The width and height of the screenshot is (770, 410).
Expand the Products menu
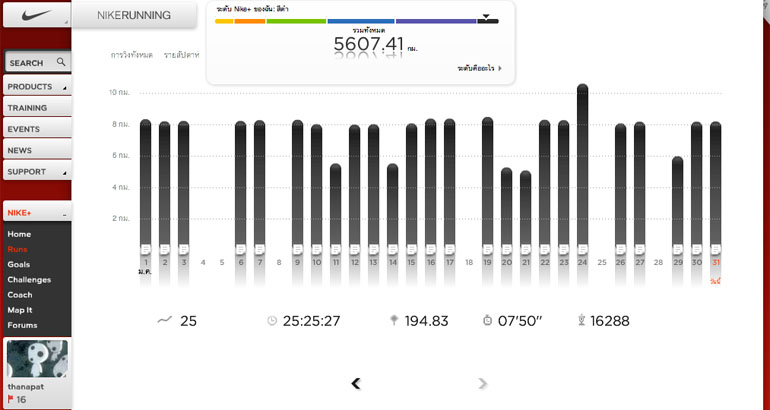pos(36,87)
